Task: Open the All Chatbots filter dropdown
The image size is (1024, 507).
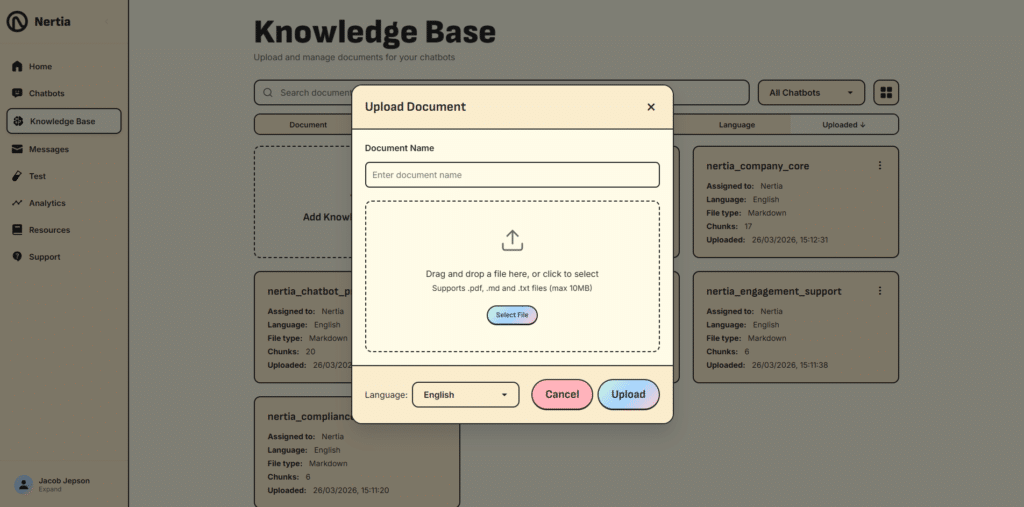Action: [x=811, y=93]
